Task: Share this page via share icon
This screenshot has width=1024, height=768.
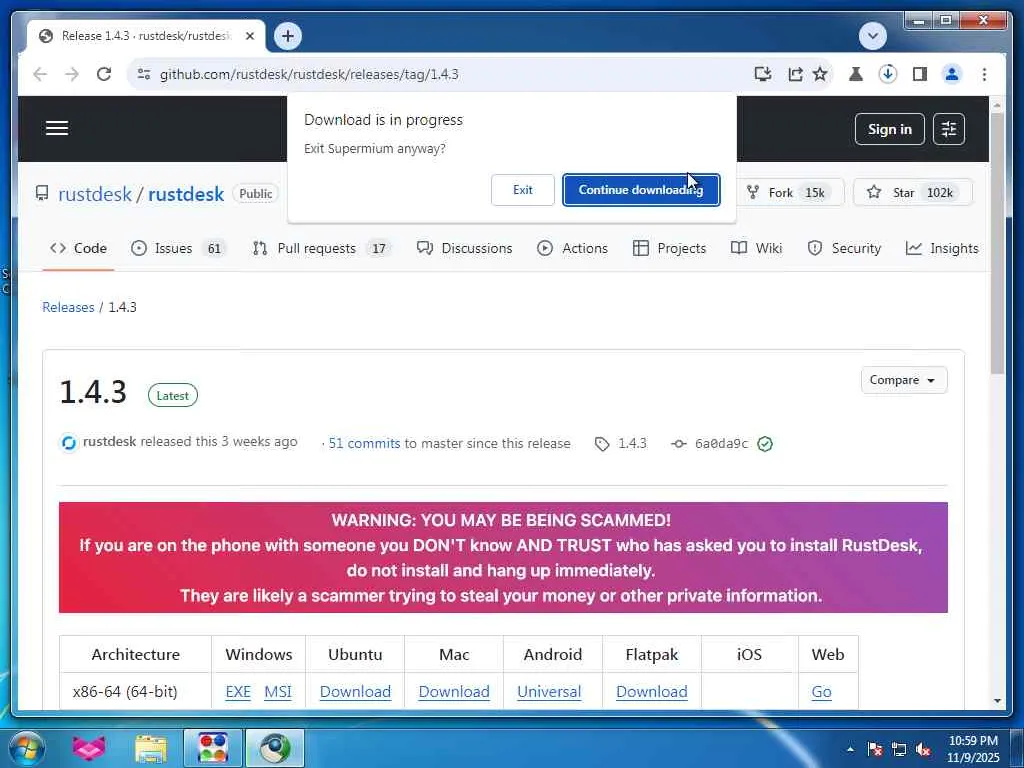Action: (795, 74)
